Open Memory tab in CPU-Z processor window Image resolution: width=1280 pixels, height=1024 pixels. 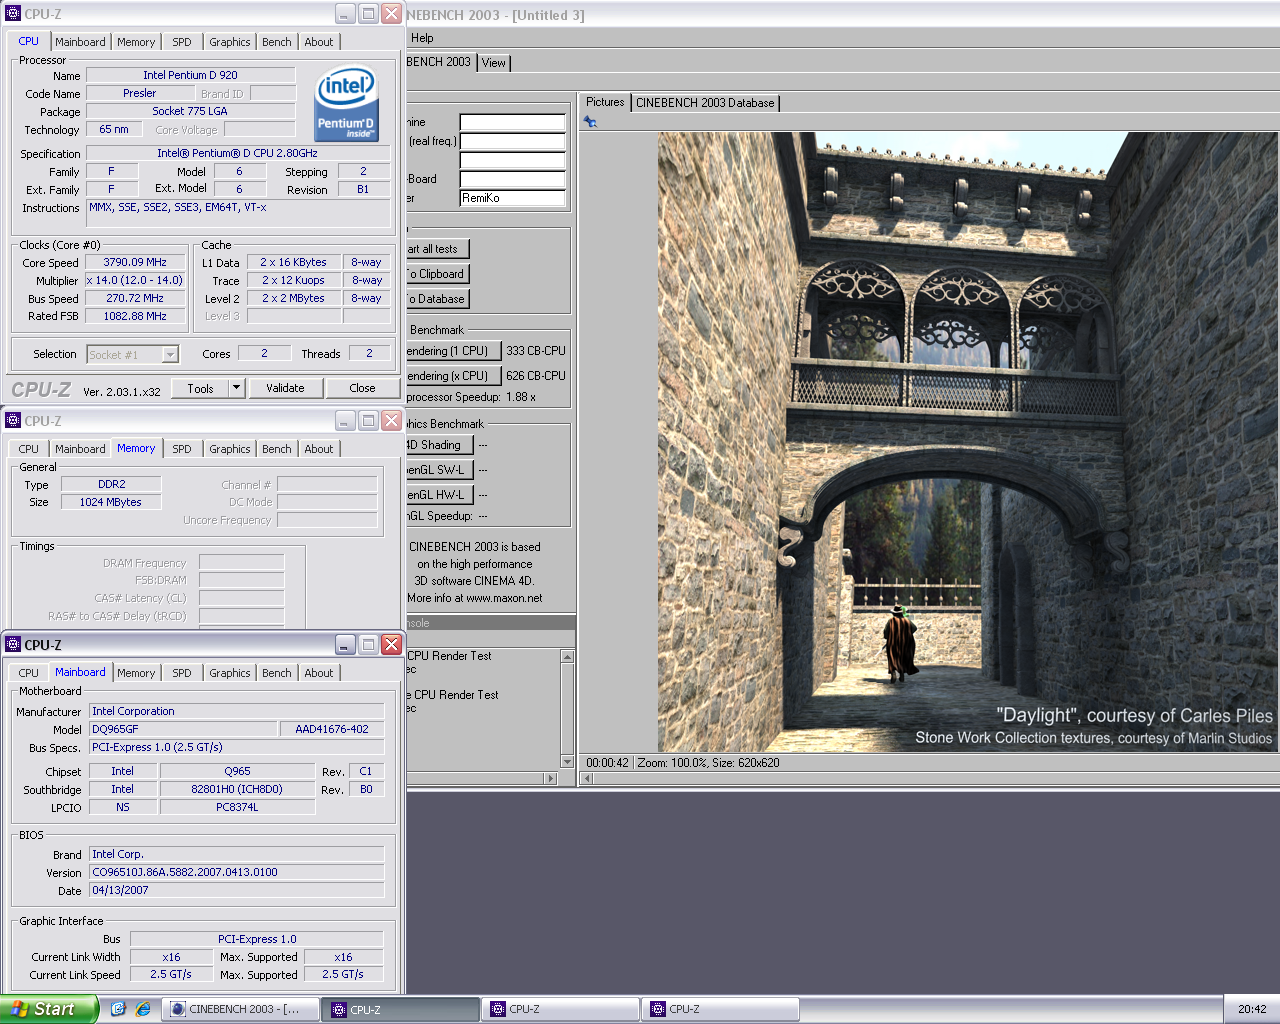pyautogui.click(x=136, y=42)
